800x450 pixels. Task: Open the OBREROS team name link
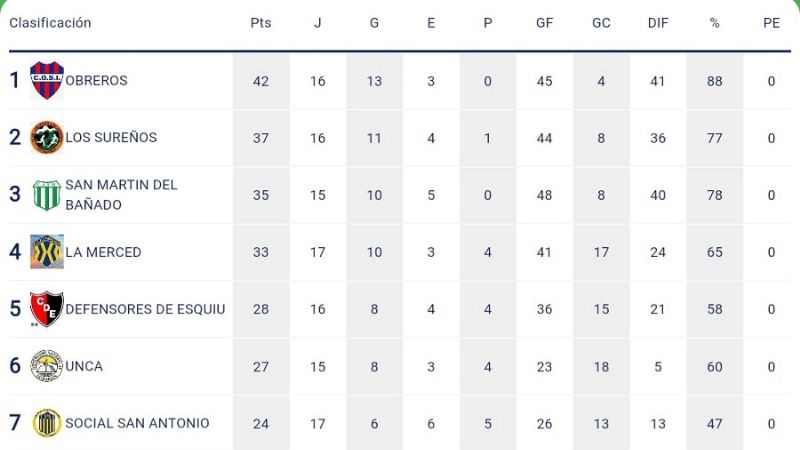(96, 80)
